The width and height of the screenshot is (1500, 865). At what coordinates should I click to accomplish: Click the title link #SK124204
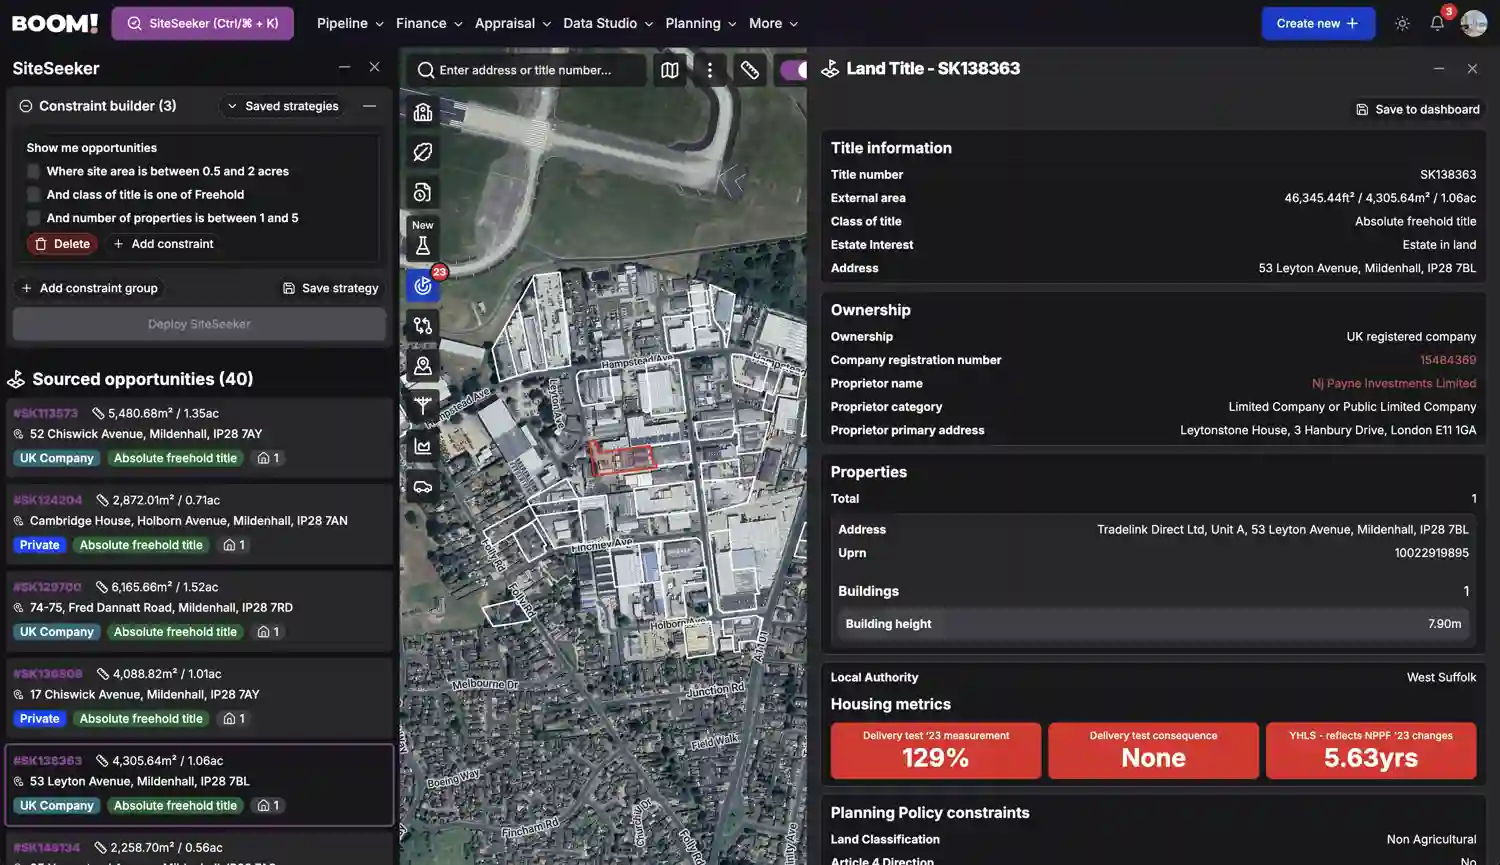point(47,500)
